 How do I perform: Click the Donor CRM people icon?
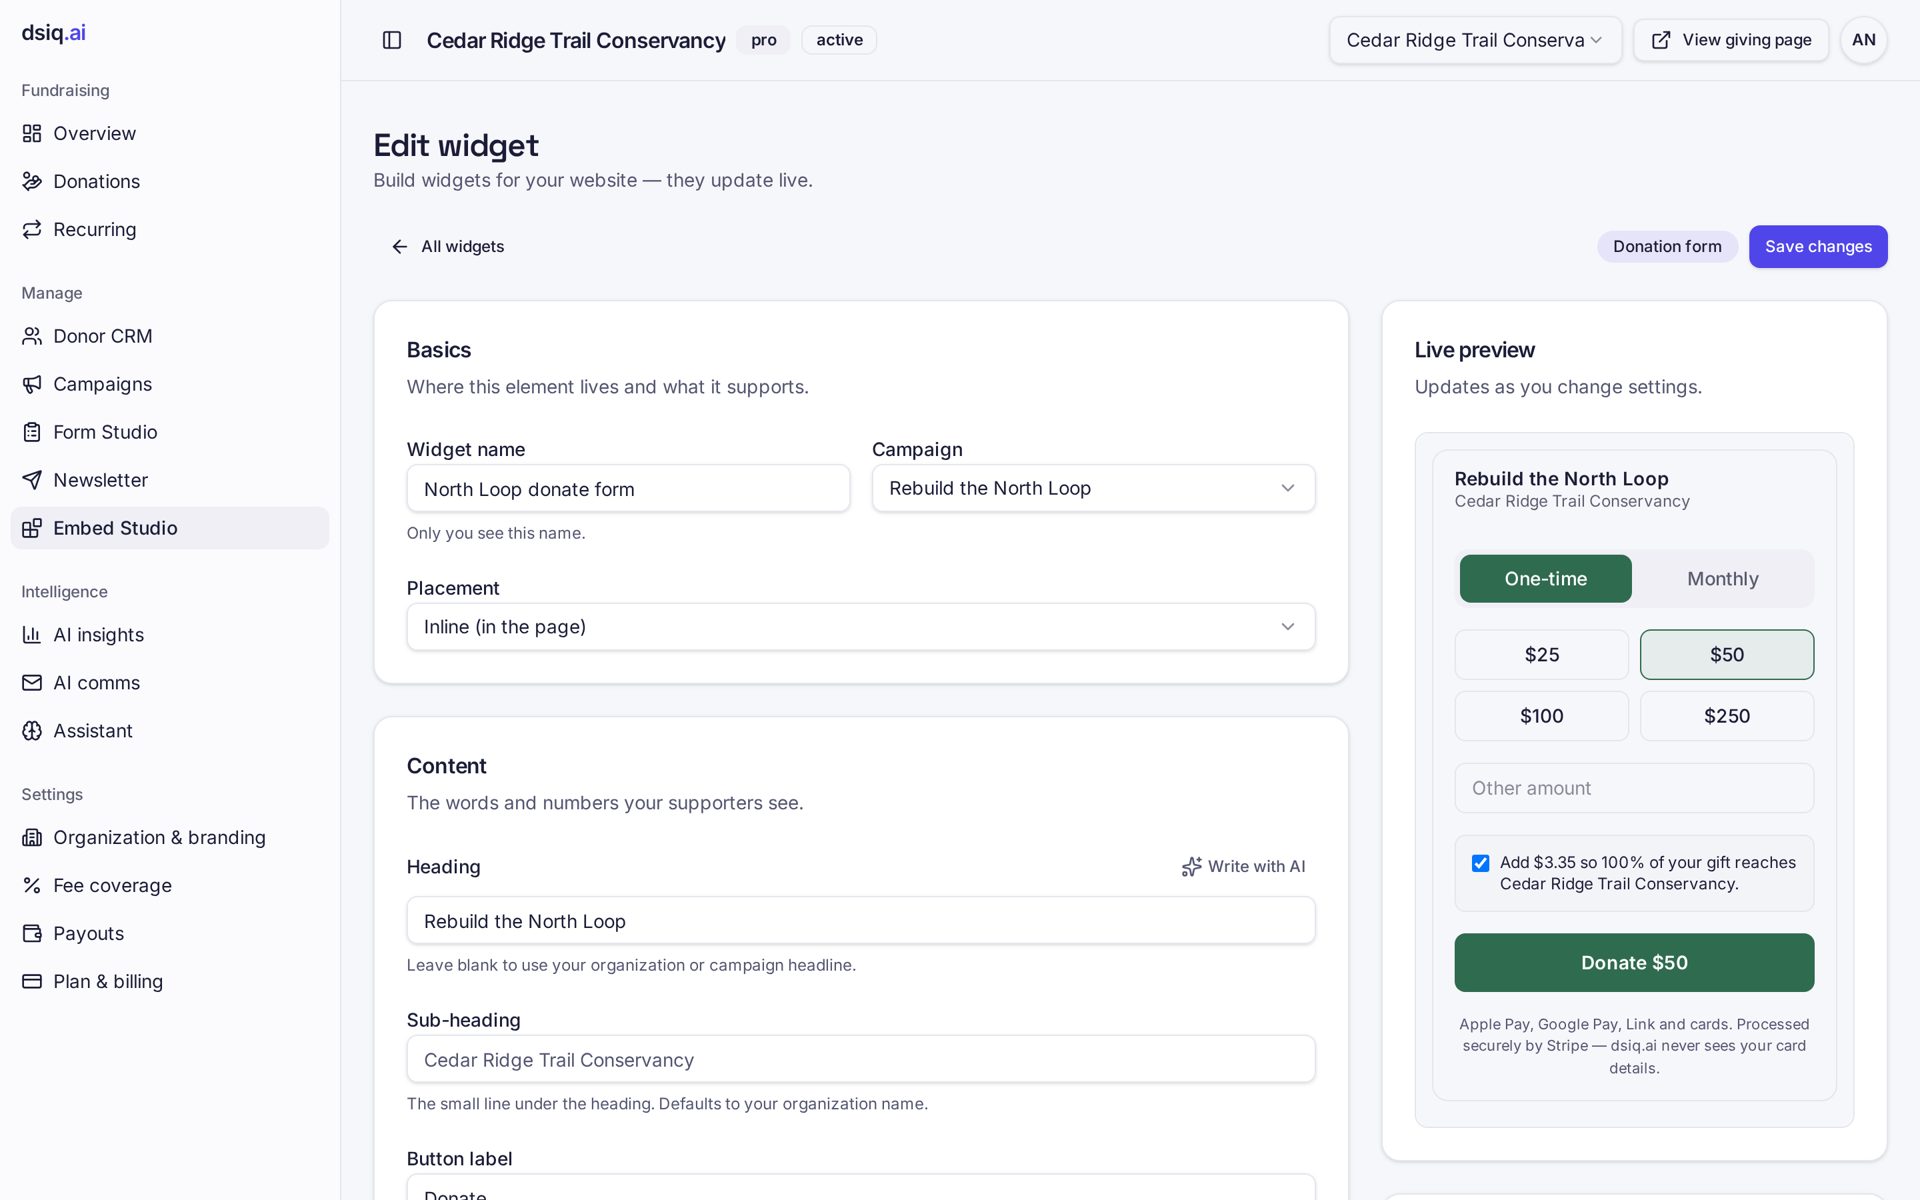(x=32, y=336)
